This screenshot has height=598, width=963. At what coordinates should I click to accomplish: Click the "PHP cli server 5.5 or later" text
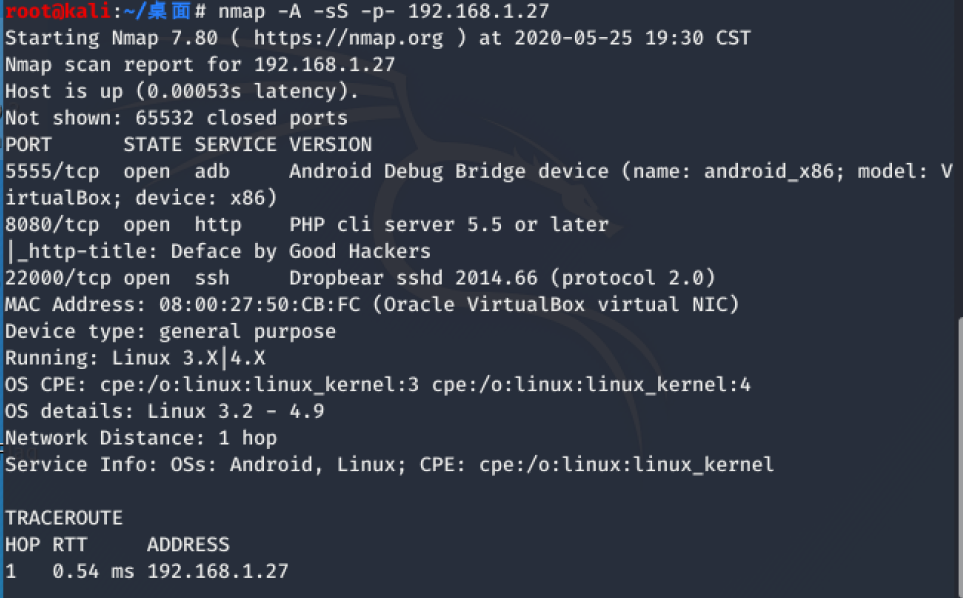pos(449,225)
